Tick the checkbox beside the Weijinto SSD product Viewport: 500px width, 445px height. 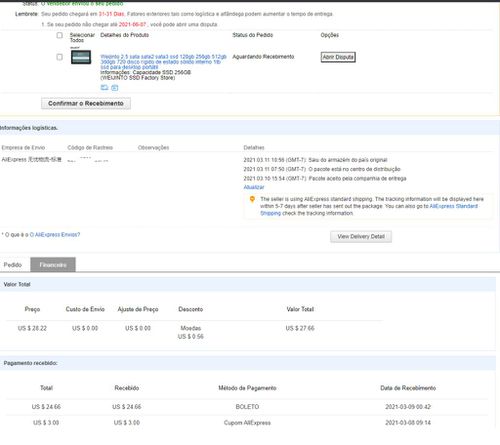tap(59, 57)
